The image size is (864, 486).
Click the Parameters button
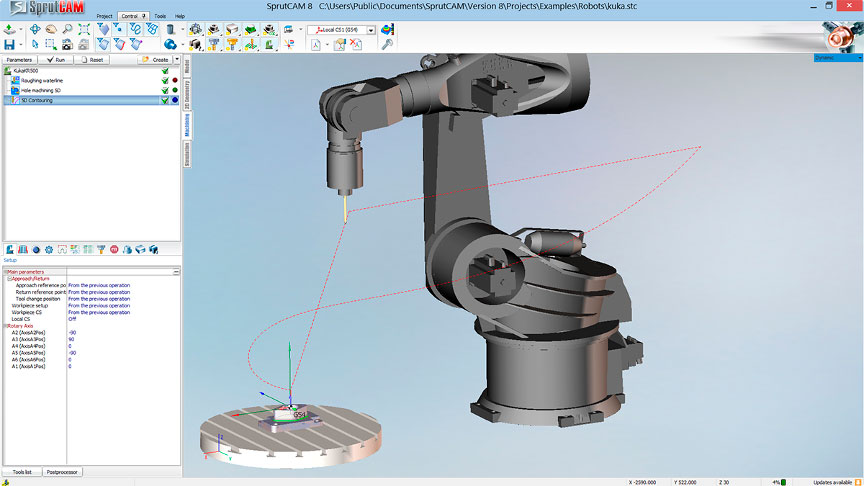tap(19, 60)
